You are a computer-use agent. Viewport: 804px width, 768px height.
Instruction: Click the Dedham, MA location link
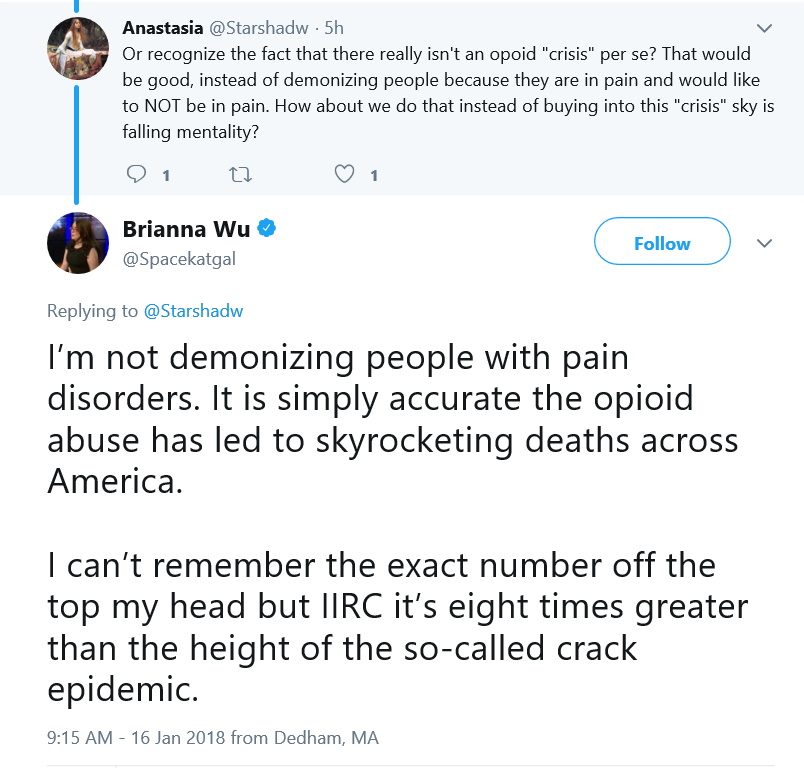click(327, 738)
